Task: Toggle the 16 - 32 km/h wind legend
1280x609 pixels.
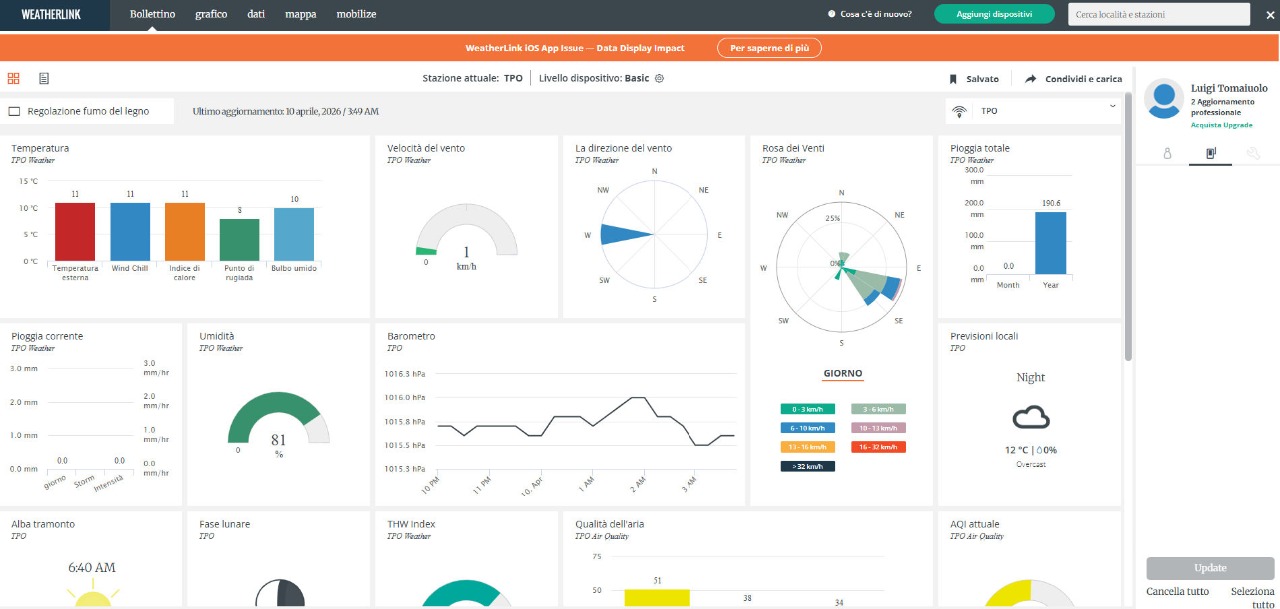Action: (878, 447)
